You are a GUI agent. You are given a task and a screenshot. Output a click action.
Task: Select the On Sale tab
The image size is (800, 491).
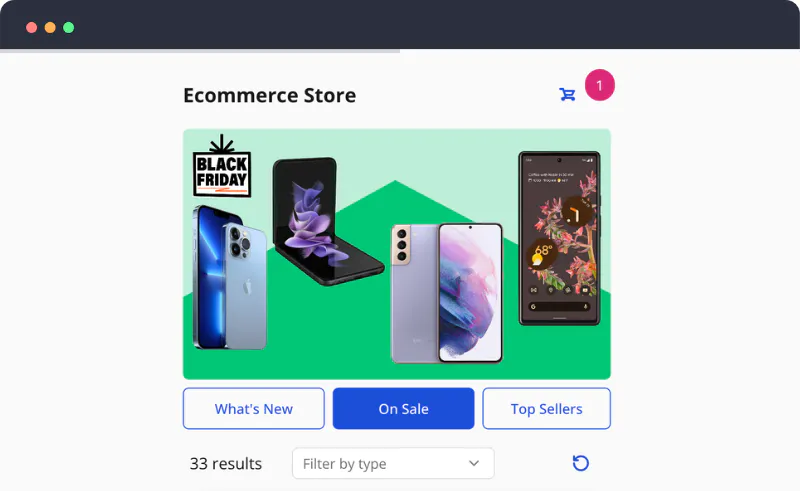[404, 408]
